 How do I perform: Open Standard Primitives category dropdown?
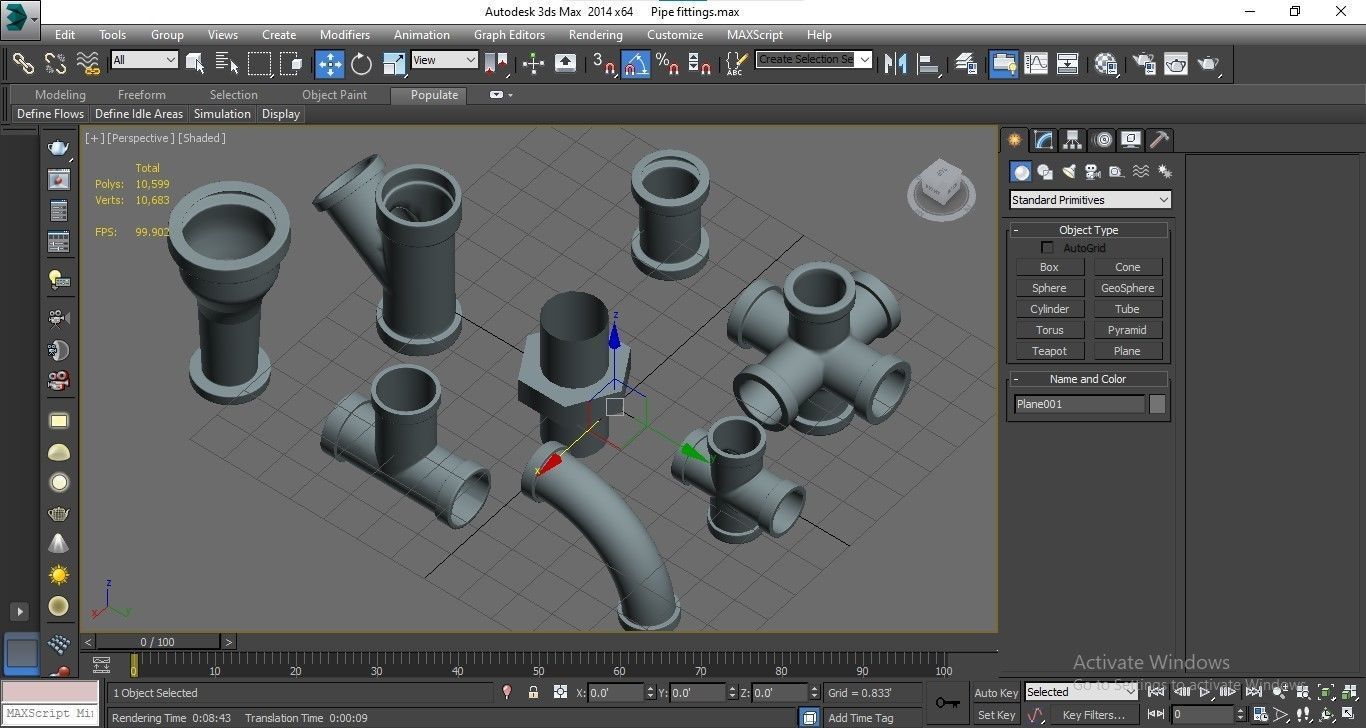pos(1089,200)
